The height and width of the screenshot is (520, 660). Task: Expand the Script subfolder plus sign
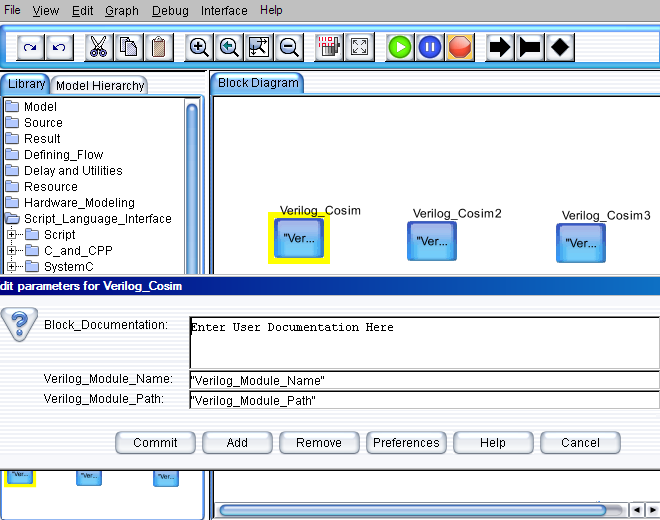coord(12,235)
